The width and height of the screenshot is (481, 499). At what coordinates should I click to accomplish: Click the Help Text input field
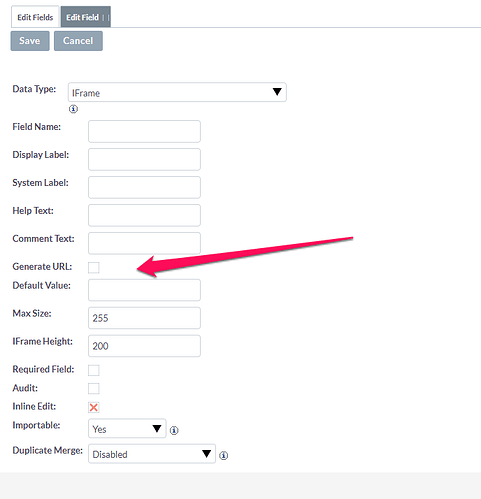[x=144, y=215]
